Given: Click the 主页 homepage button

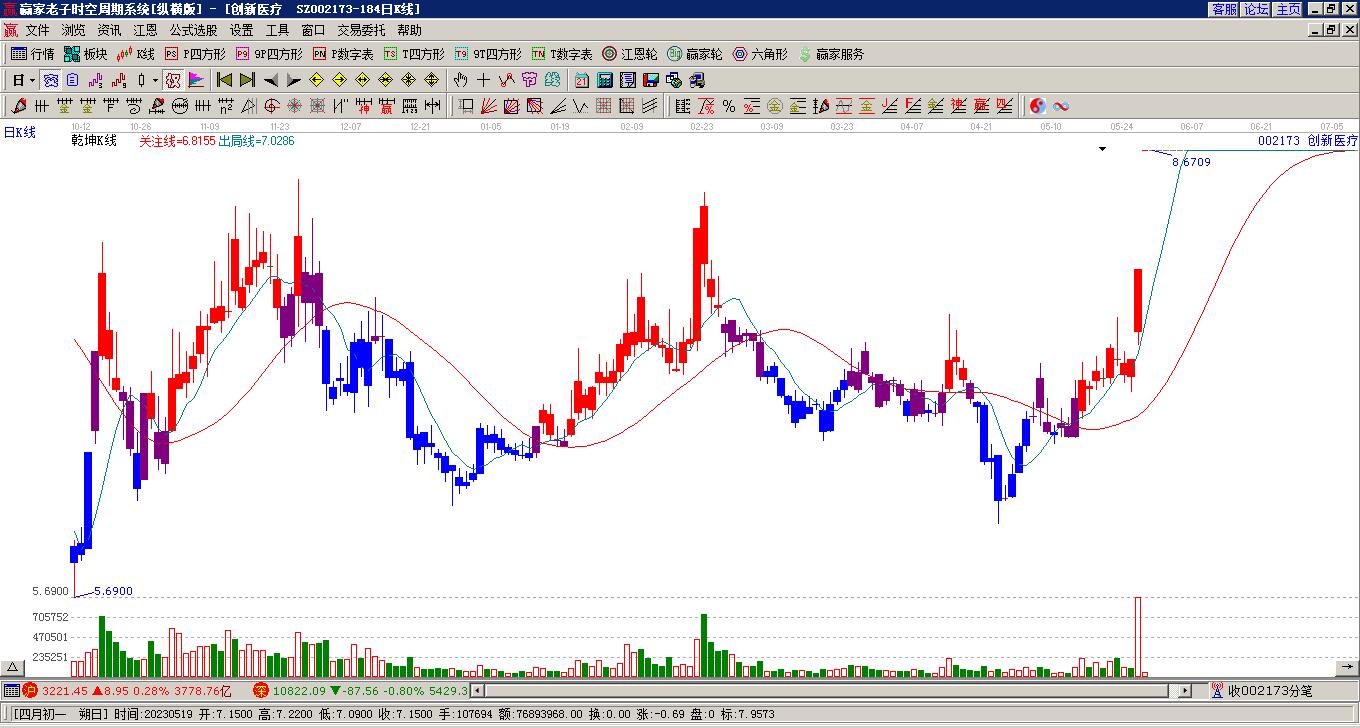Looking at the screenshot, I should tap(1288, 8).
